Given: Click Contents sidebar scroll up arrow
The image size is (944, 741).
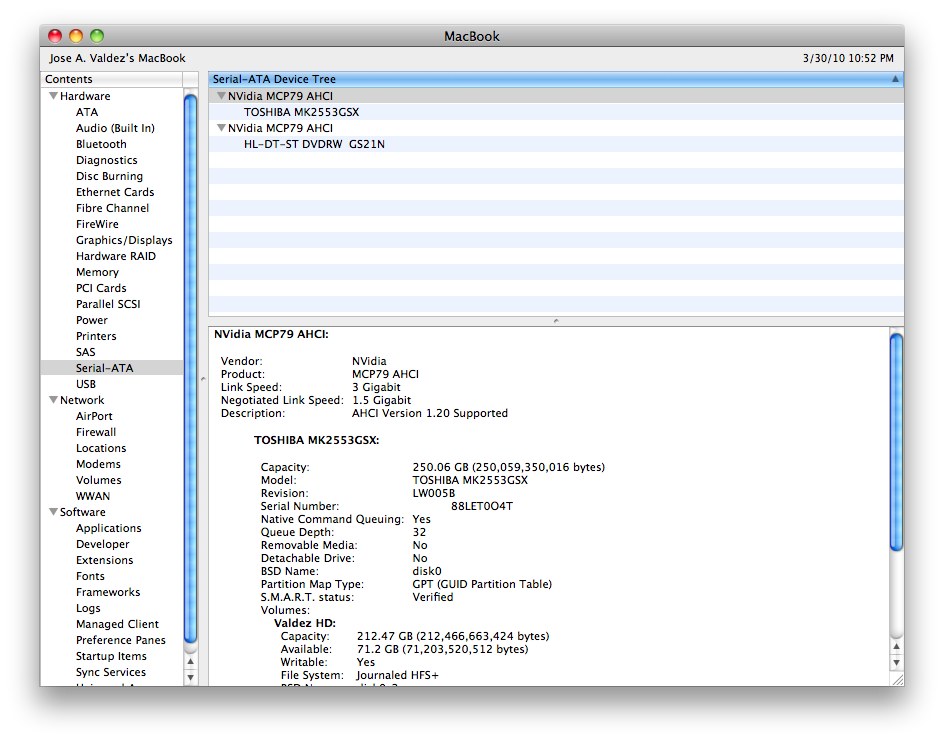Looking at the screenshot, I should point(190,662).
